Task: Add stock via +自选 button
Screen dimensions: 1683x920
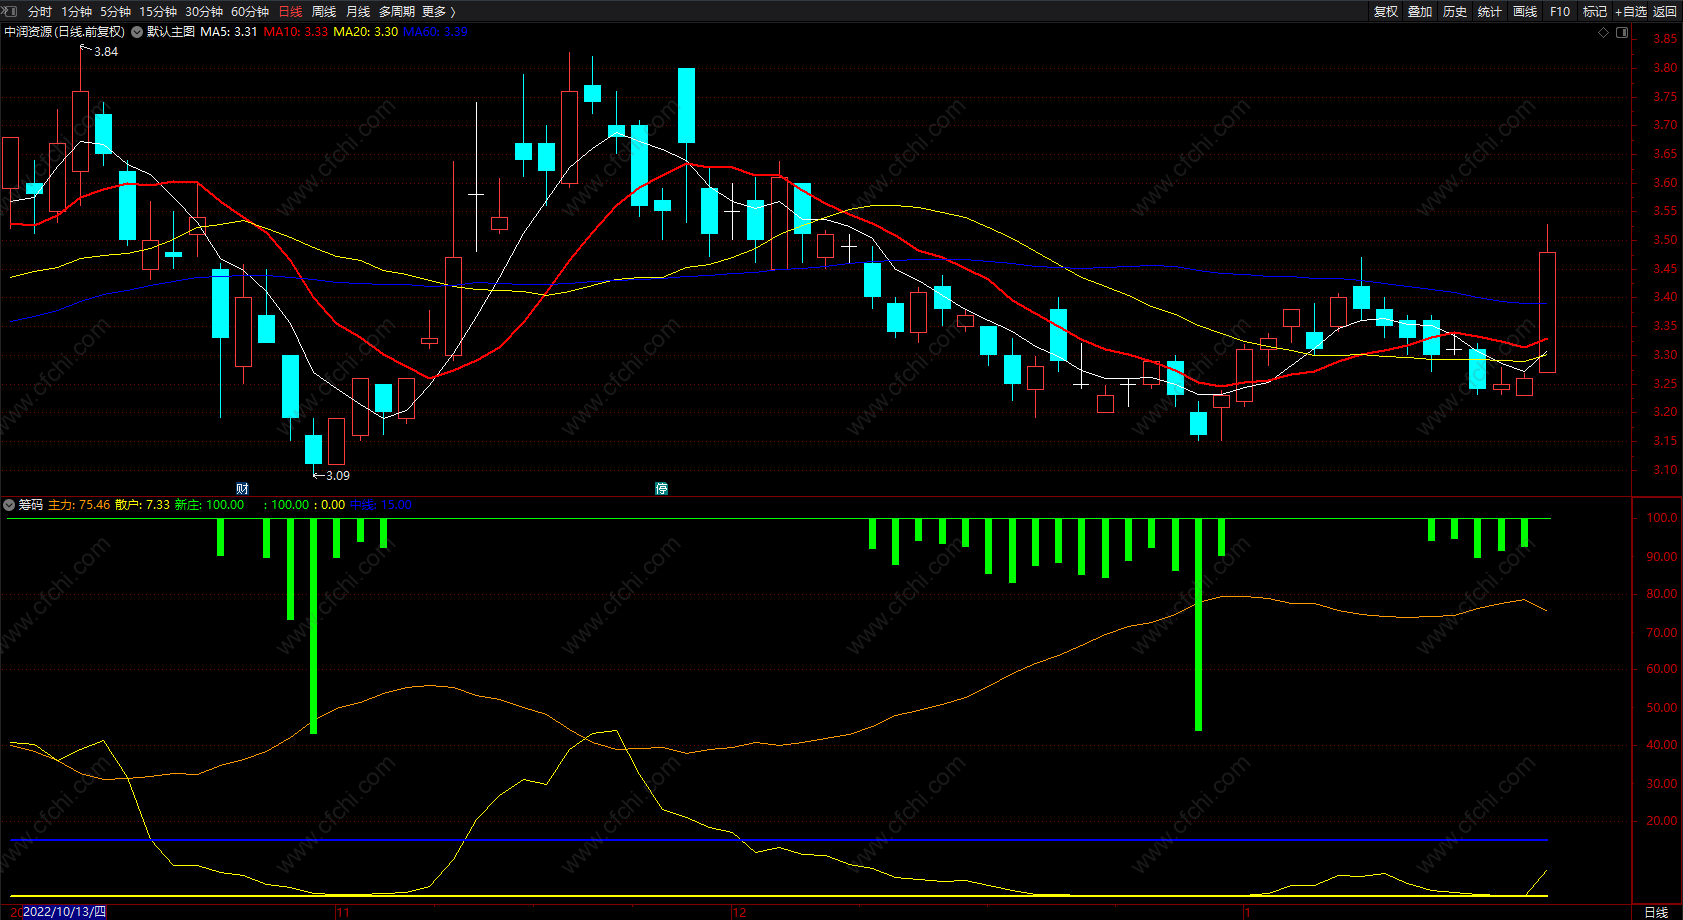Action: coord(1631,11)
